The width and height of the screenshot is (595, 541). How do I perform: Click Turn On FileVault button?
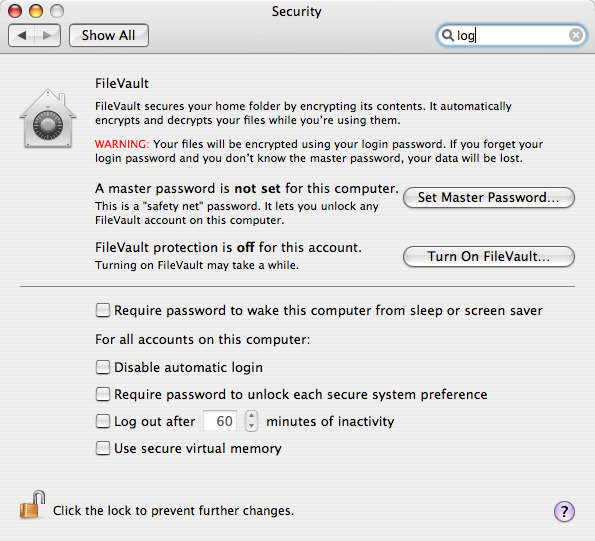point(489,257)
